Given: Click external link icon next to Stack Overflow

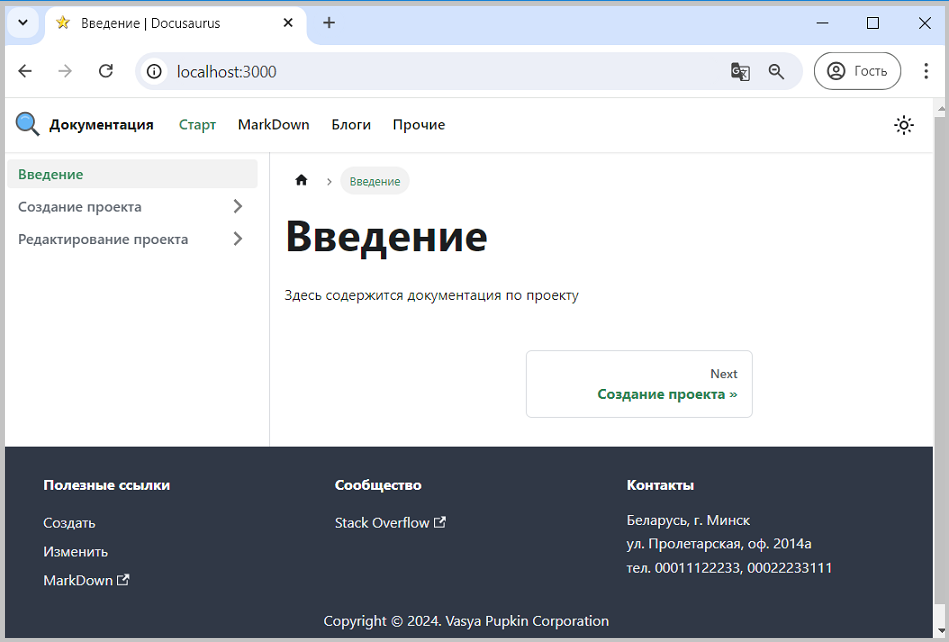Looking at the screenshot, I should tap(440, 522).
